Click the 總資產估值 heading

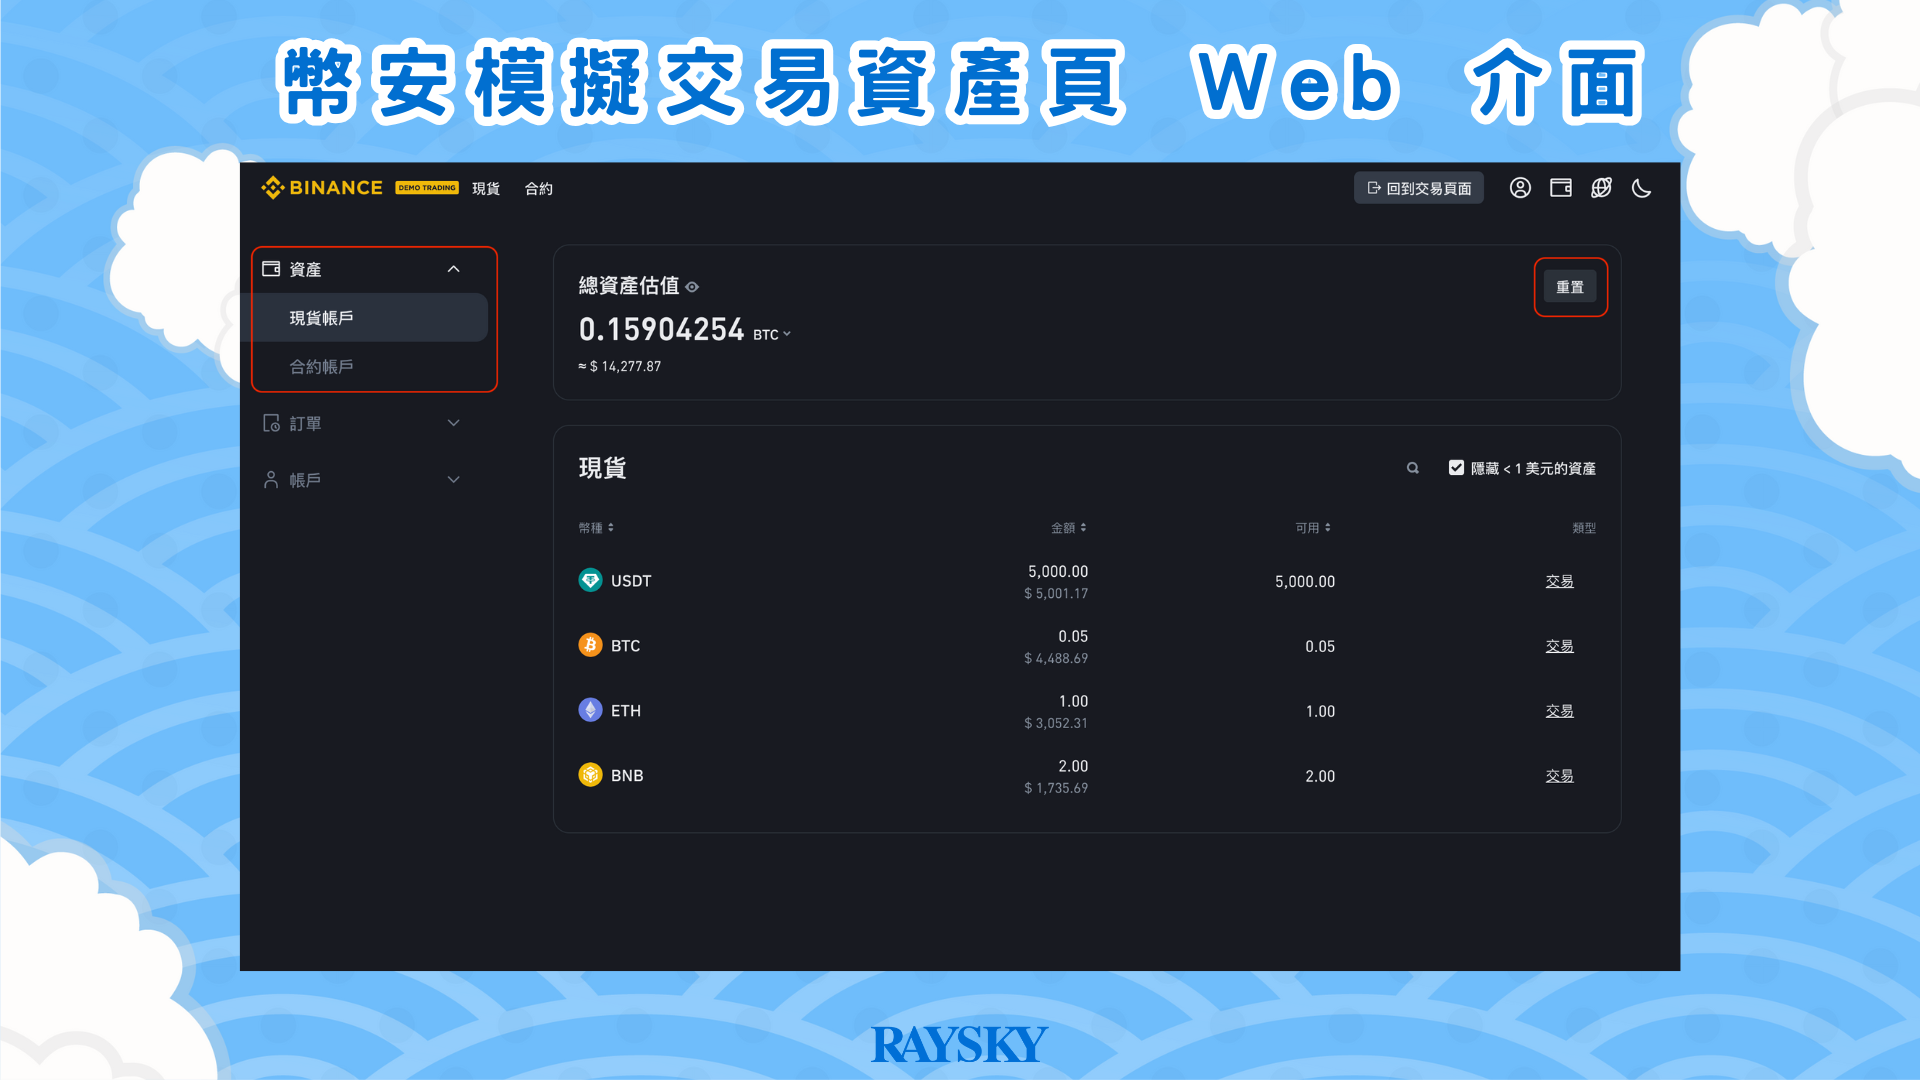[x=629, y=286]
